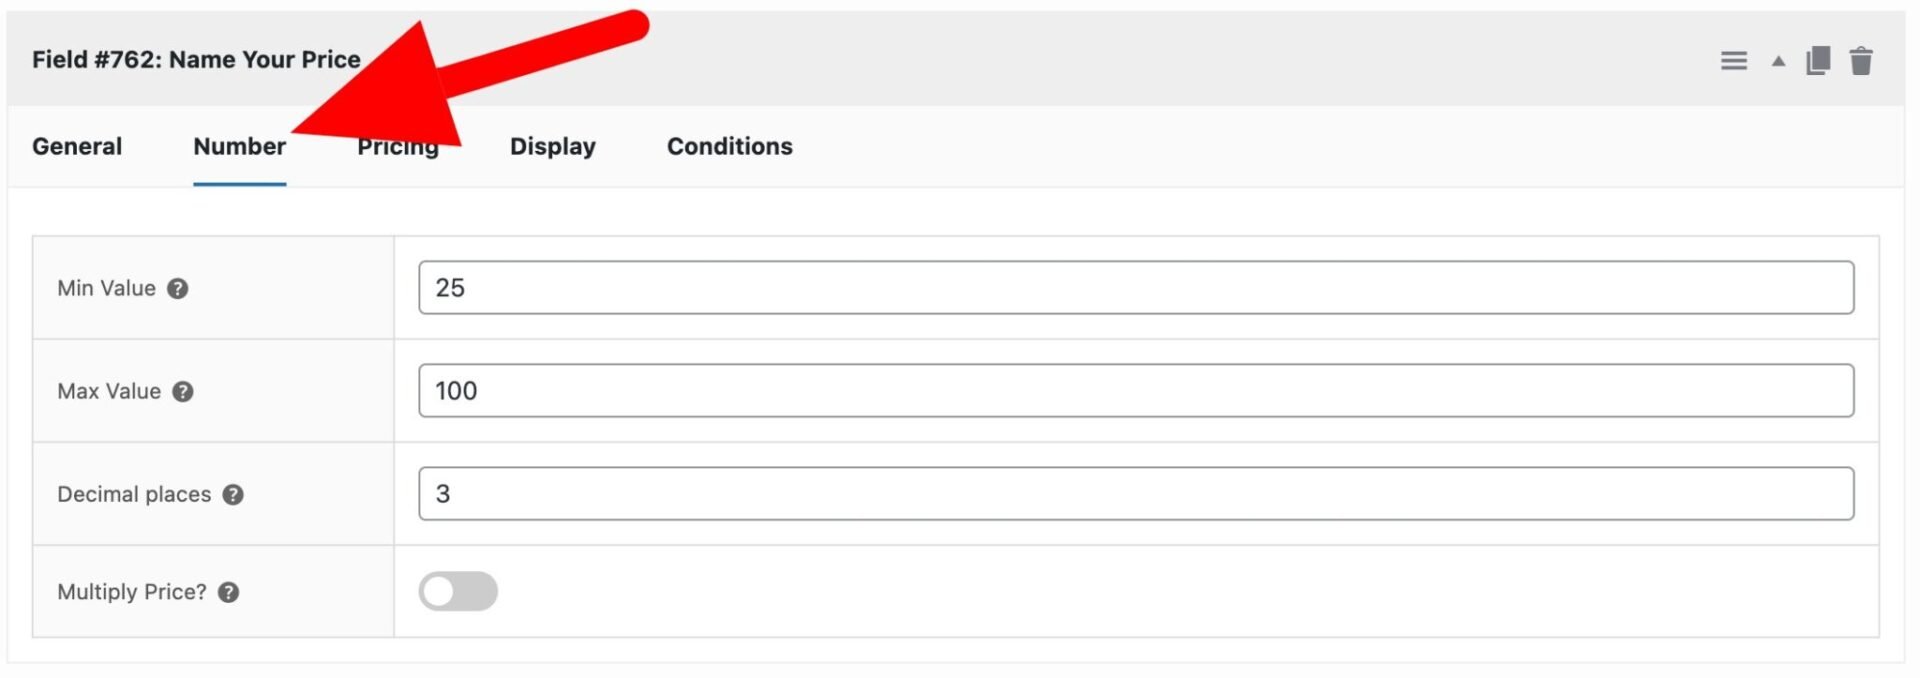Image resolution: width=1920 pixels, height=678 pixels.
Task: Open the Multiply Price help tooltip
Action: pos(227,592)
